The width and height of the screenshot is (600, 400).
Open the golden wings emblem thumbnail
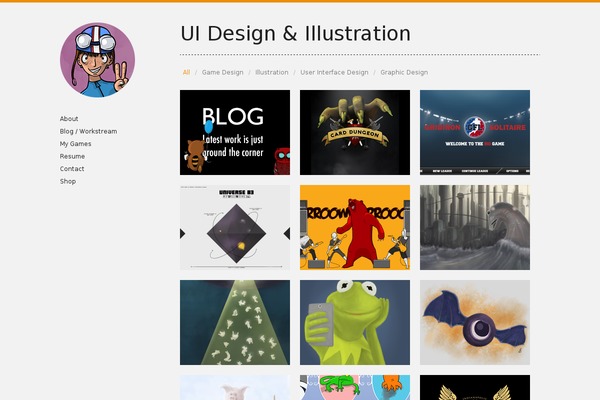point(475,387)
